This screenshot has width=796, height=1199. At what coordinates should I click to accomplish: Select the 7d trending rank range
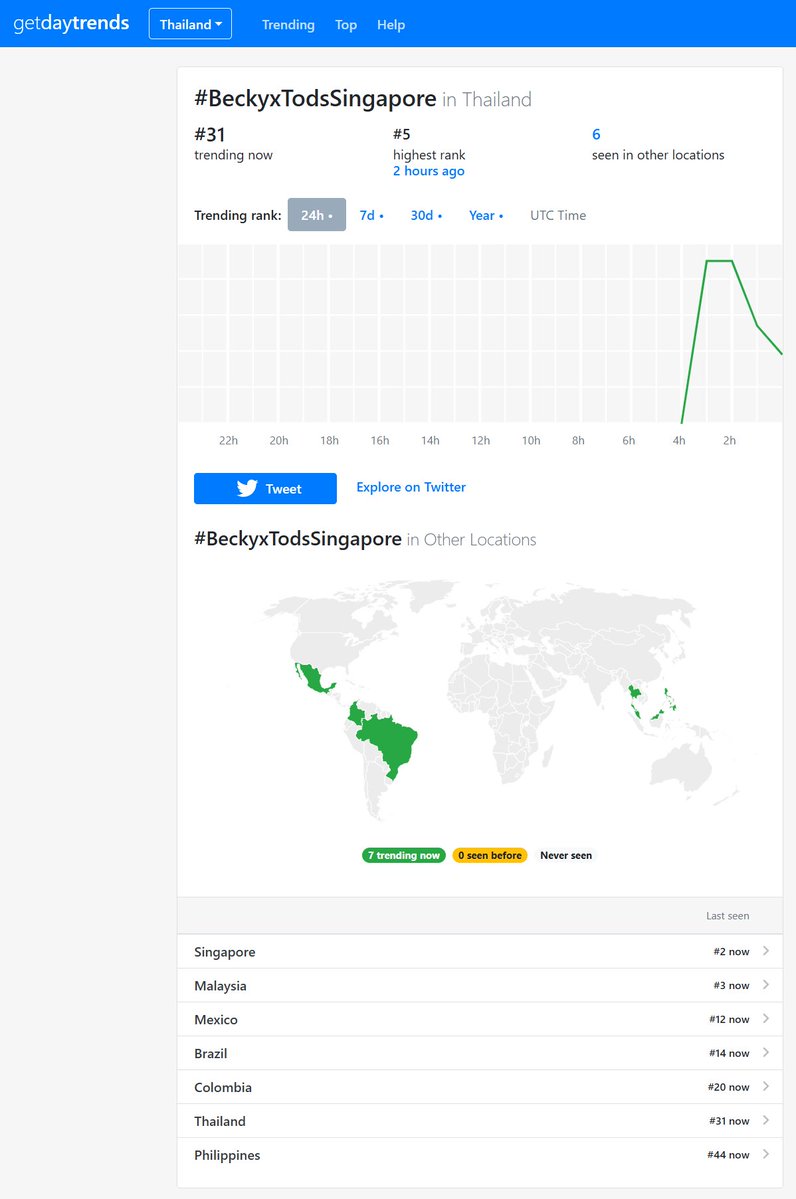pos(372,215)
